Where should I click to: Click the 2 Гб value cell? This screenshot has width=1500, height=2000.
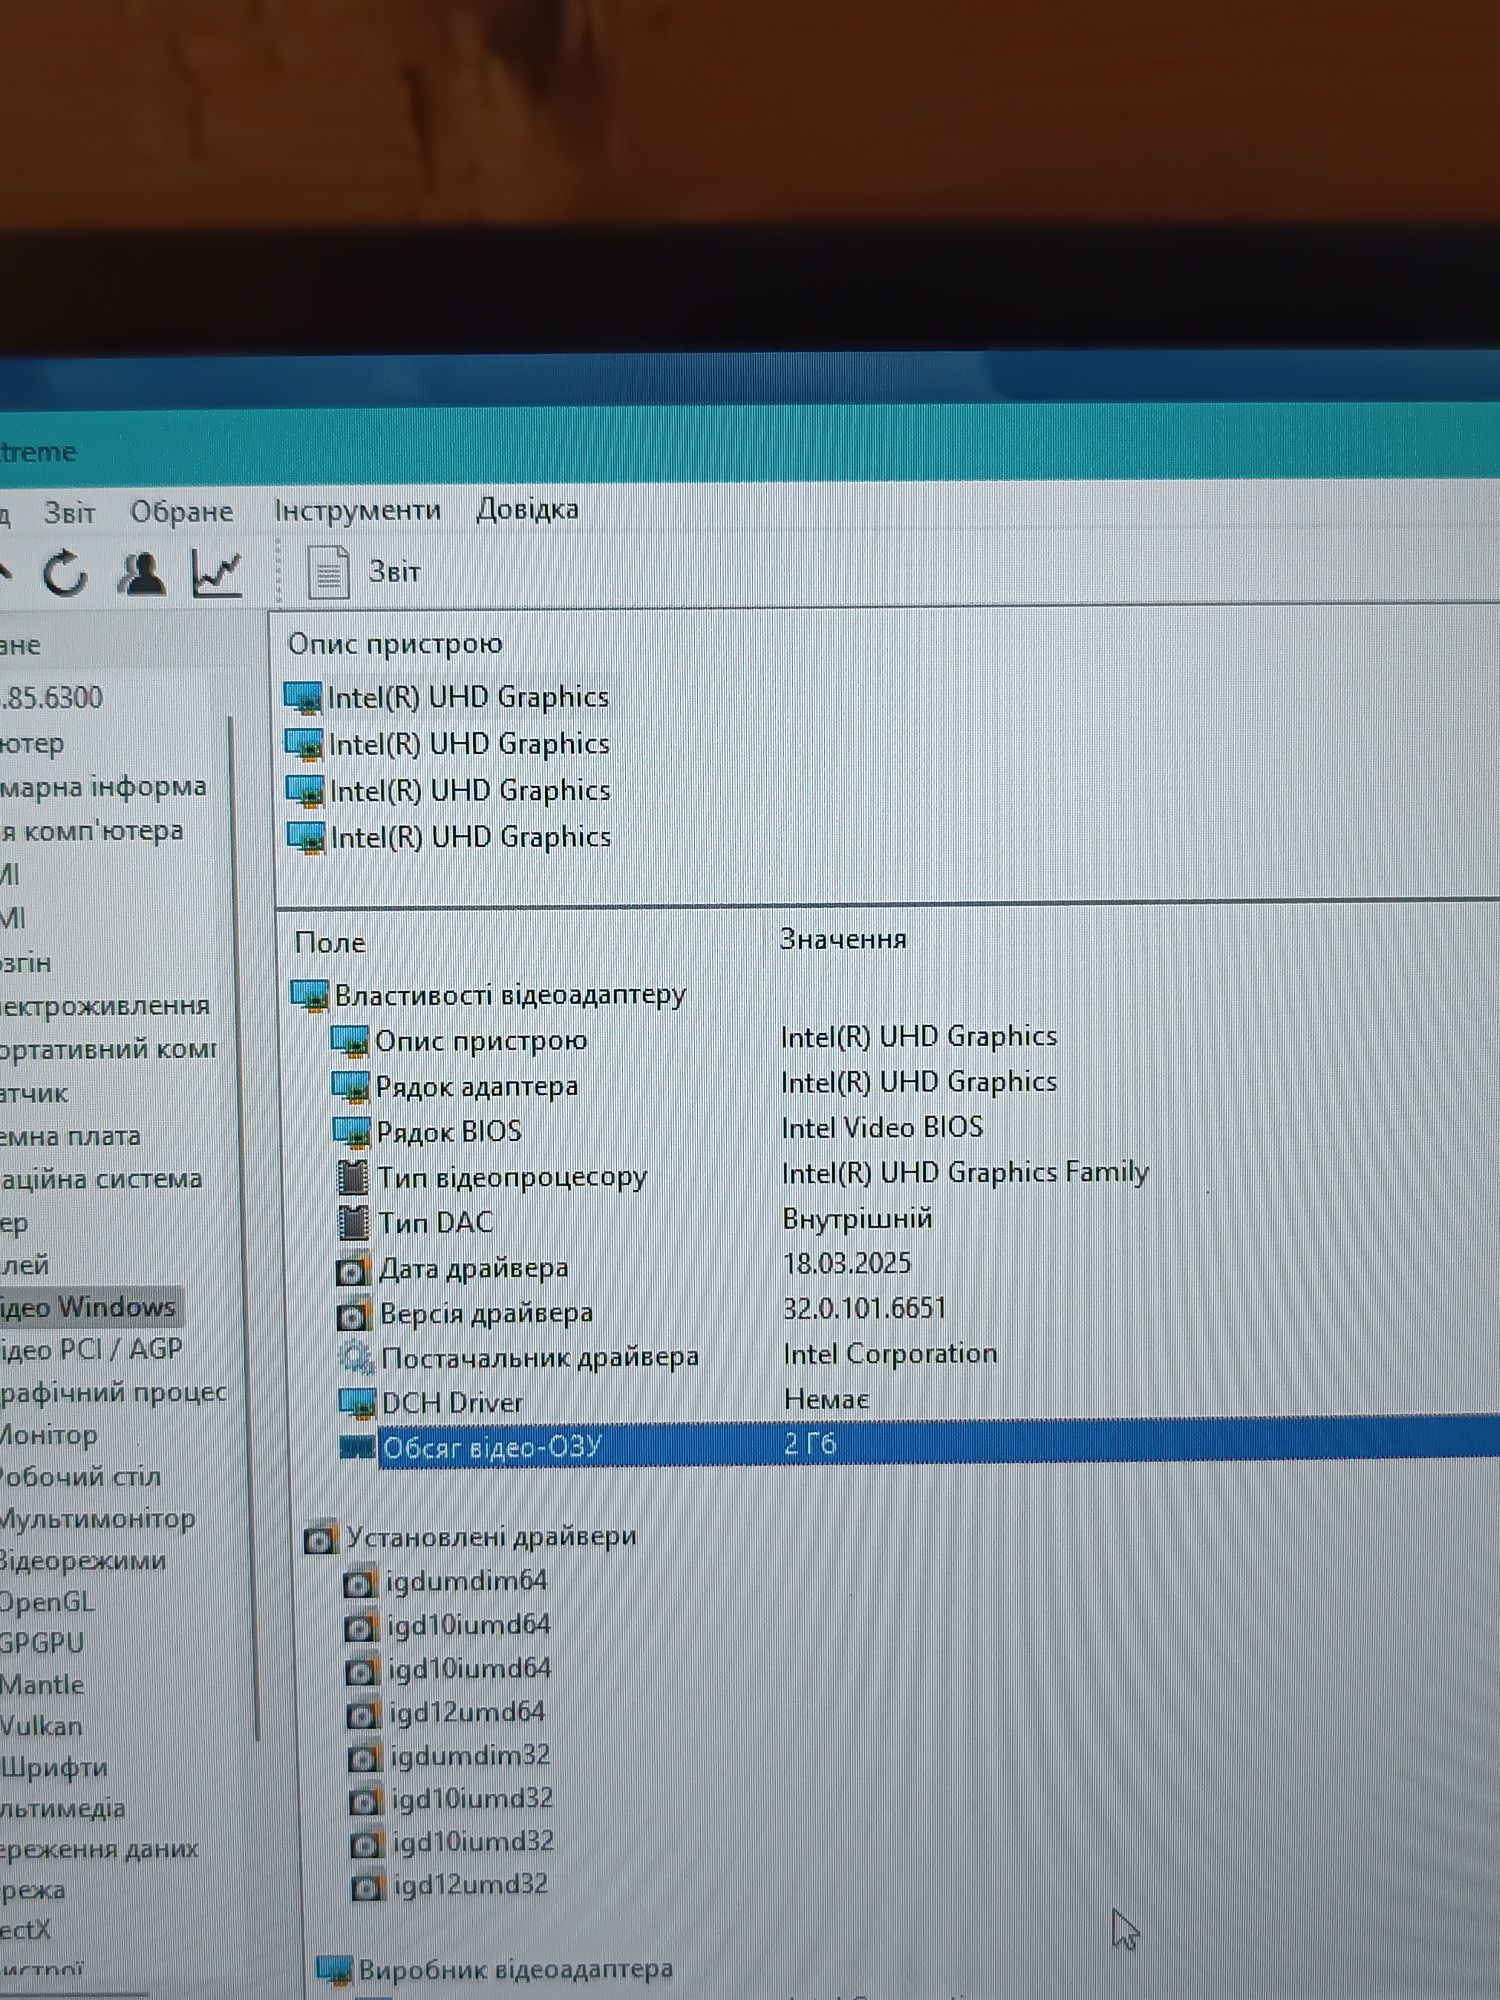point(810,1443)
